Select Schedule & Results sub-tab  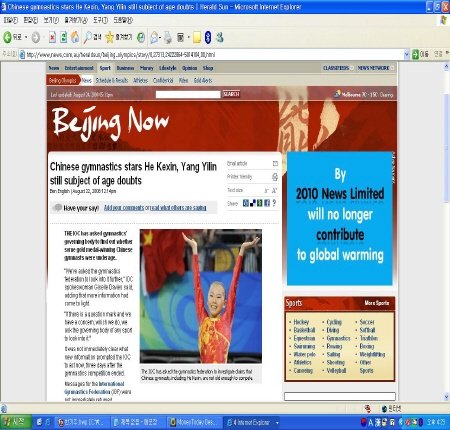112,80
